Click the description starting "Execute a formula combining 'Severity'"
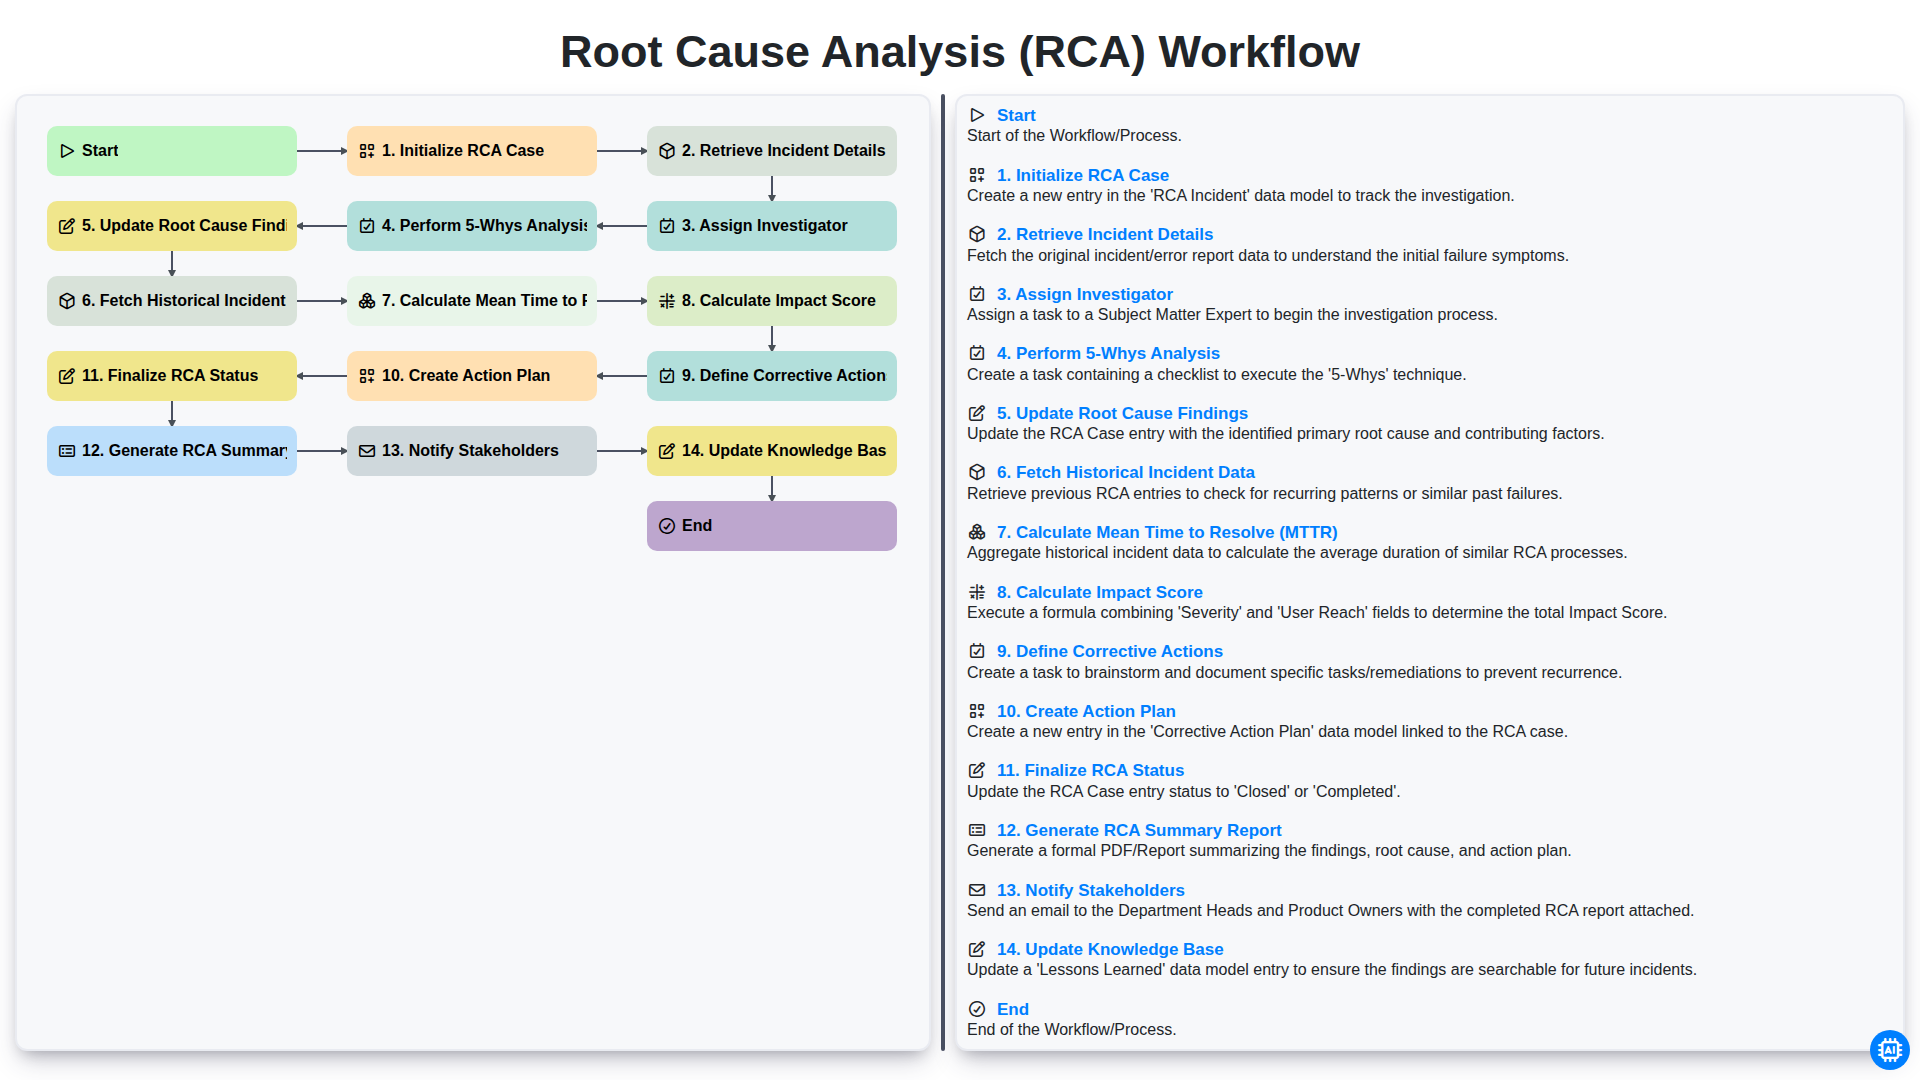 pos(1317,613)
